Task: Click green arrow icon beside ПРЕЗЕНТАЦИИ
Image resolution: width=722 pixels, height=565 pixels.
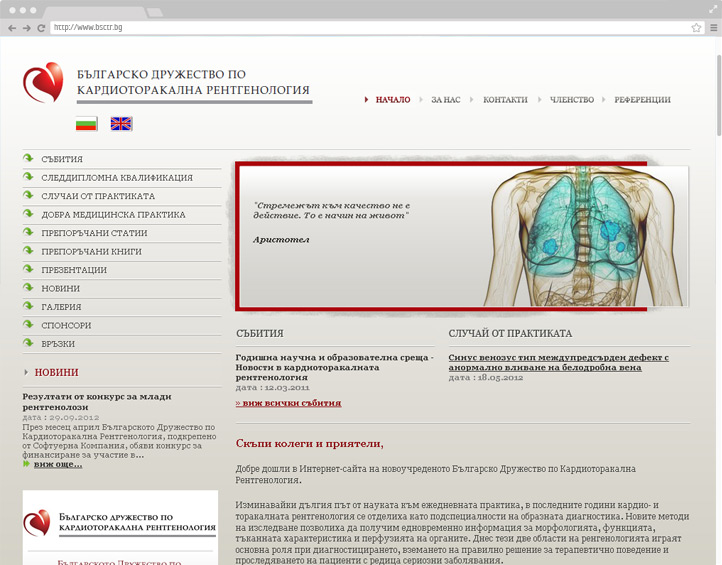Action: click(28, 268)
